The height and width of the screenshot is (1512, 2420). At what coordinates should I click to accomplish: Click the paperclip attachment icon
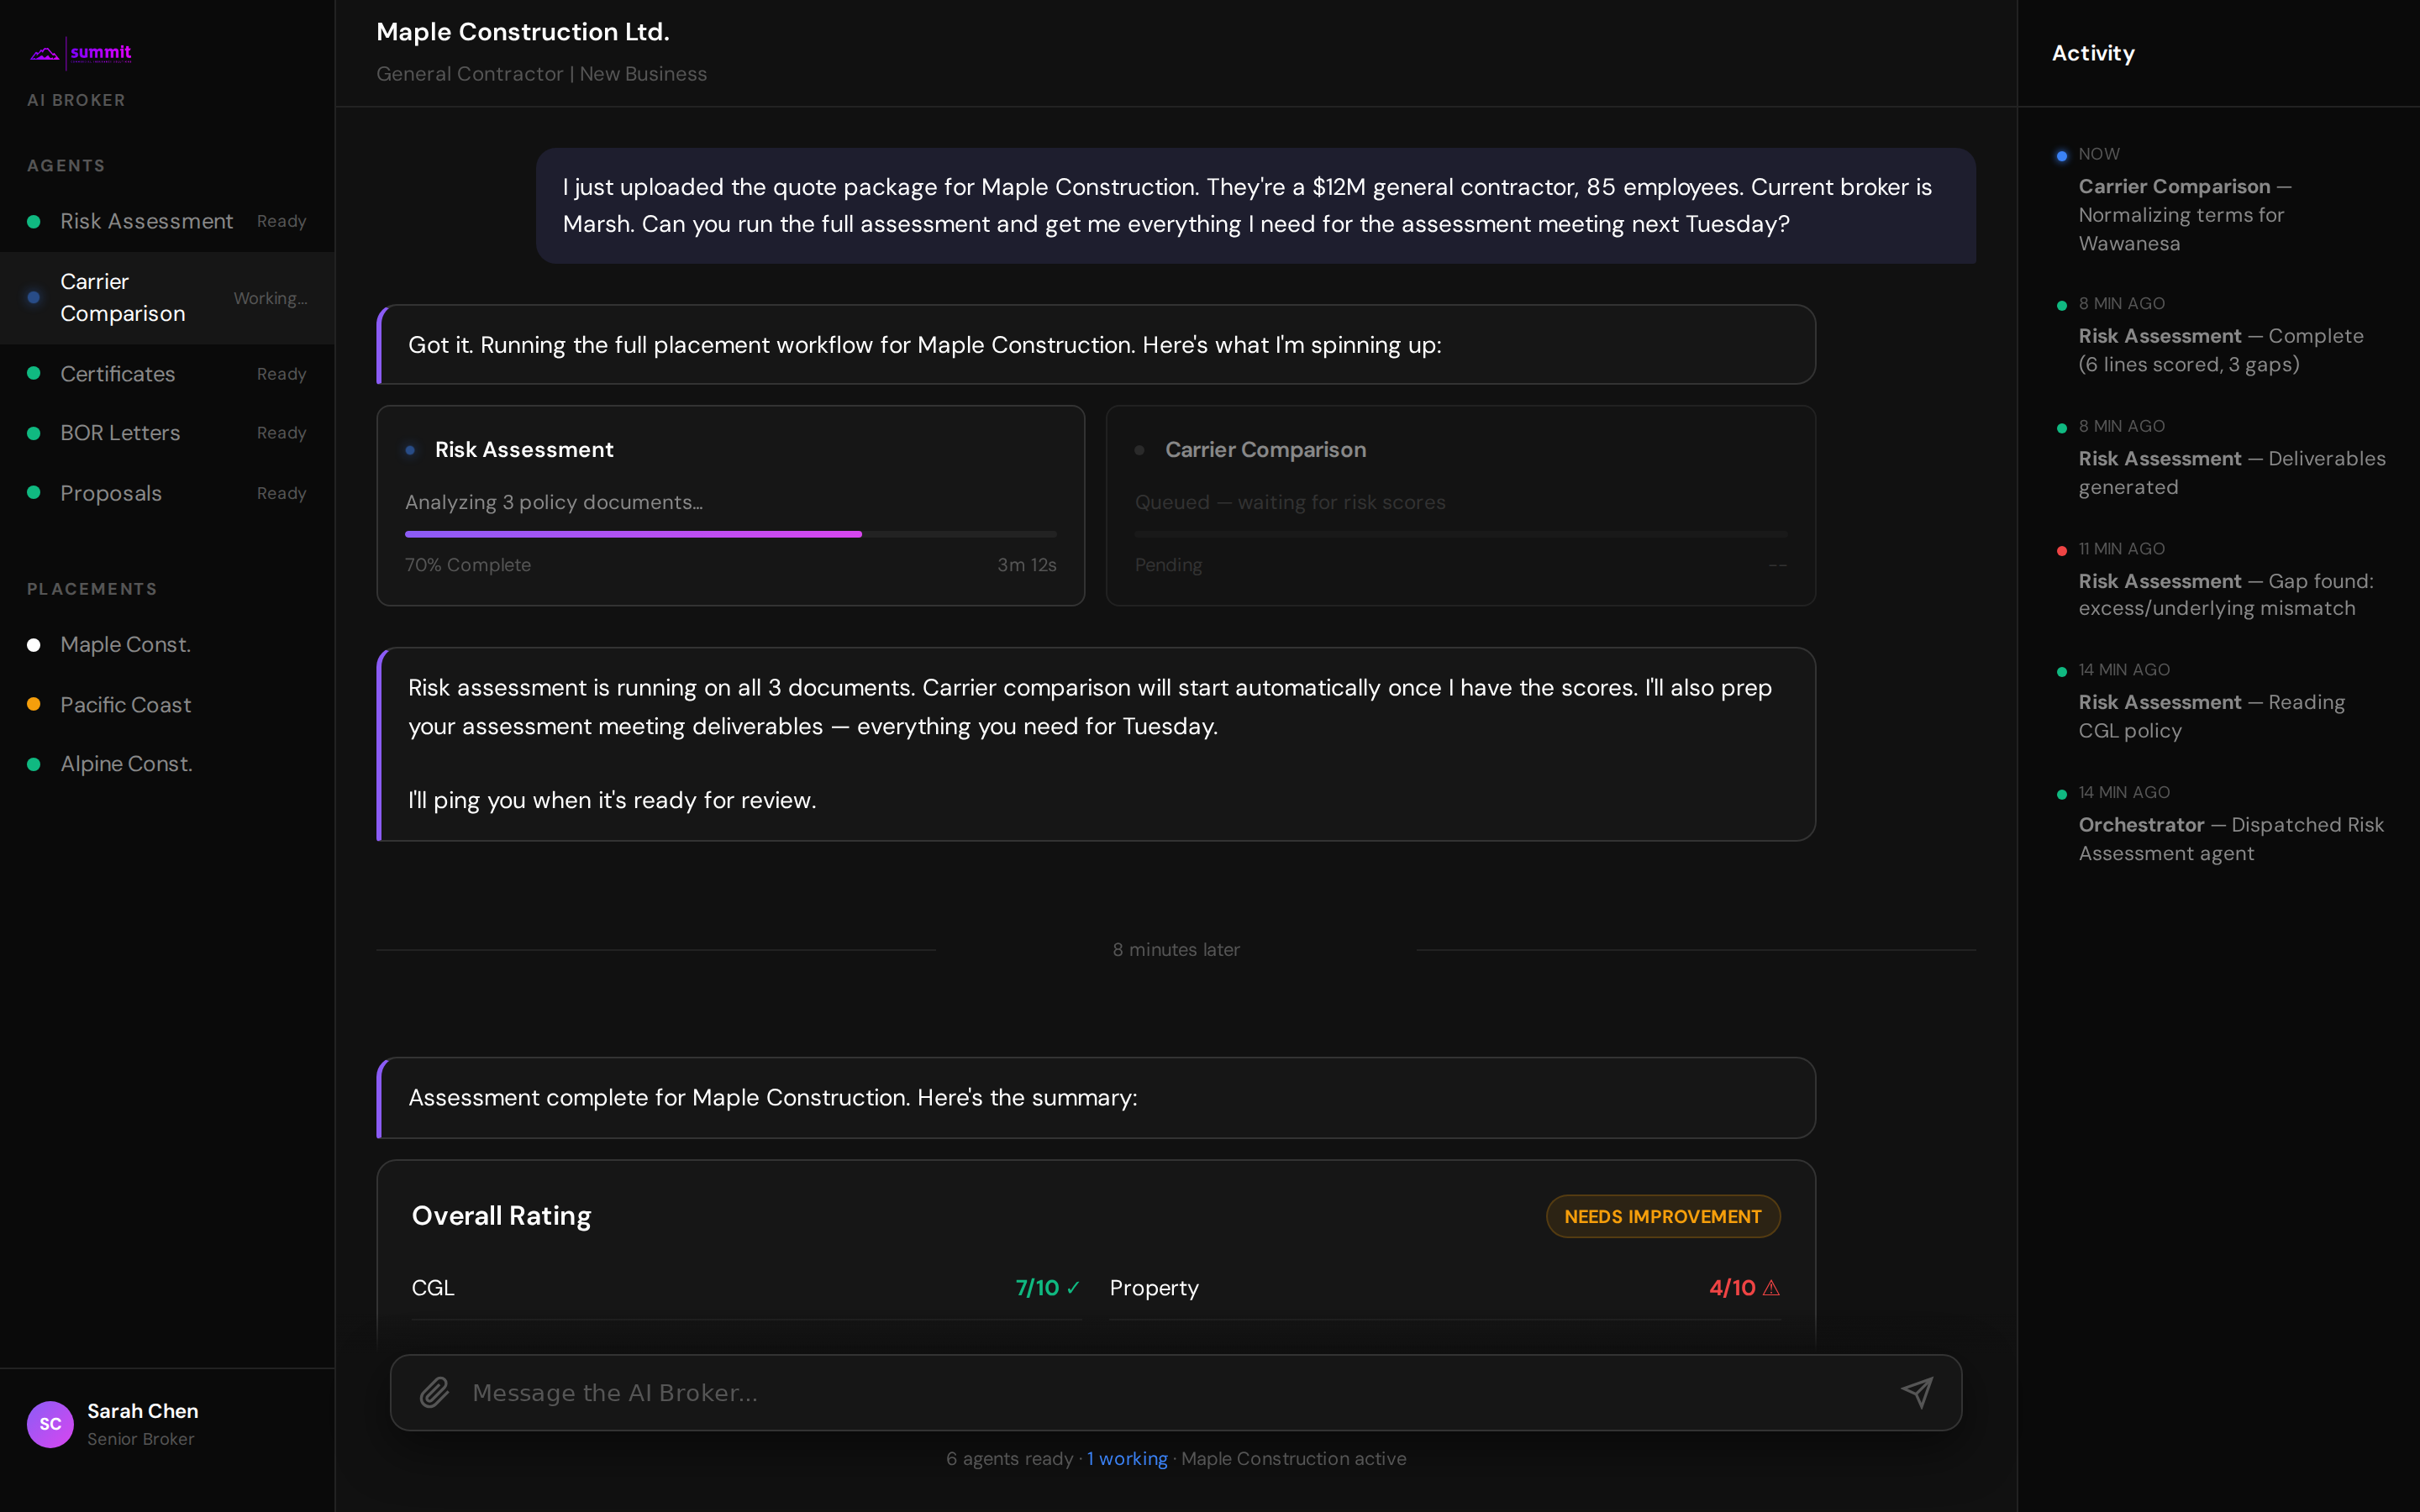pyautogui.click(x=435, y=1392)
